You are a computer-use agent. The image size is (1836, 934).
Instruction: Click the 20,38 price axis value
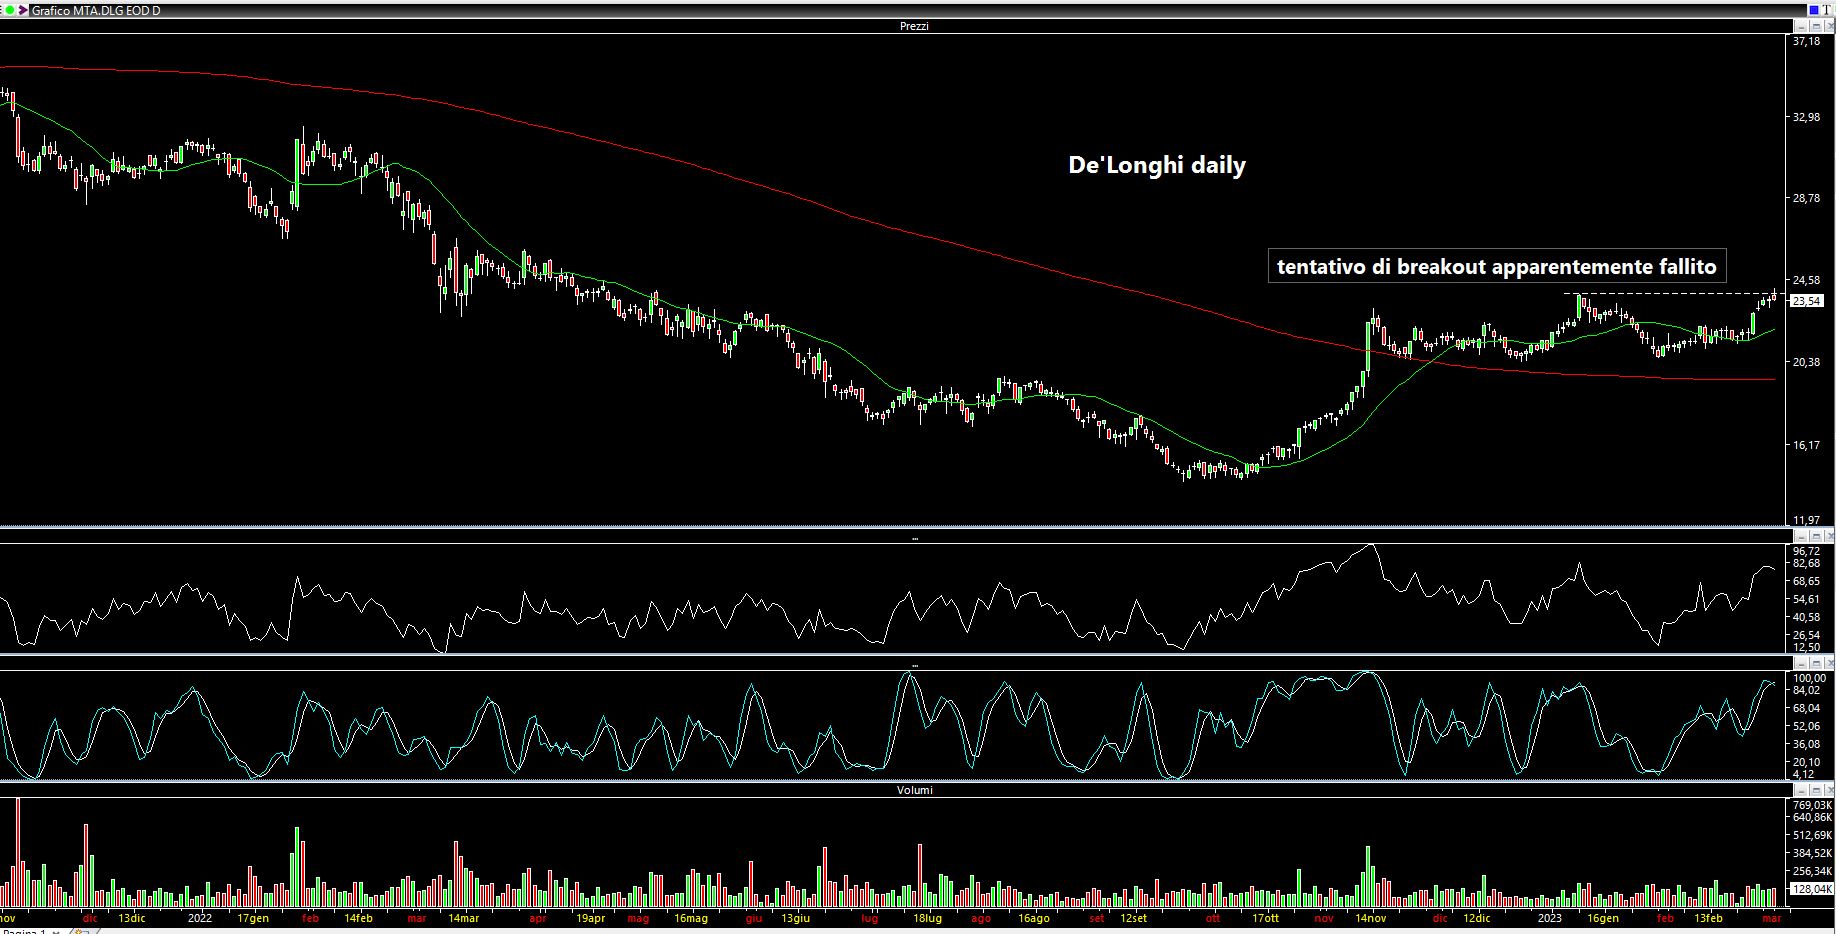[1806, 362]
